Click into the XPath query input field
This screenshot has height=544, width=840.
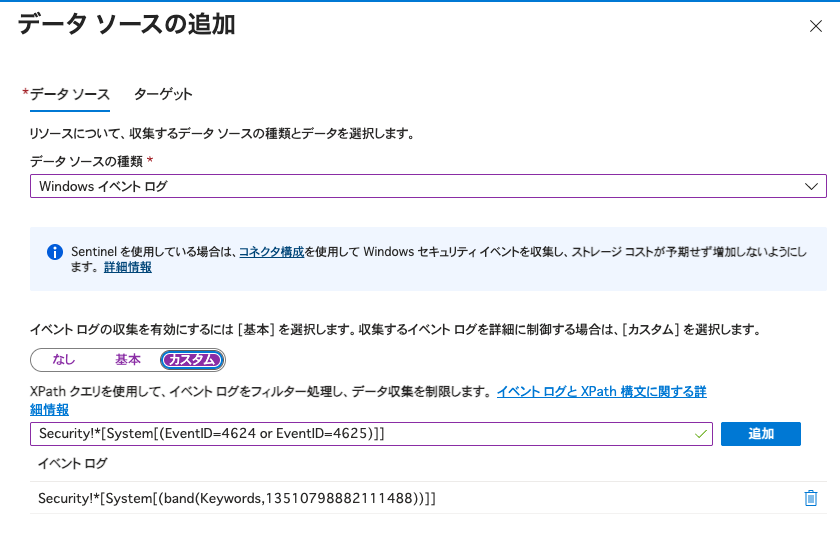(x=360, y=434)
